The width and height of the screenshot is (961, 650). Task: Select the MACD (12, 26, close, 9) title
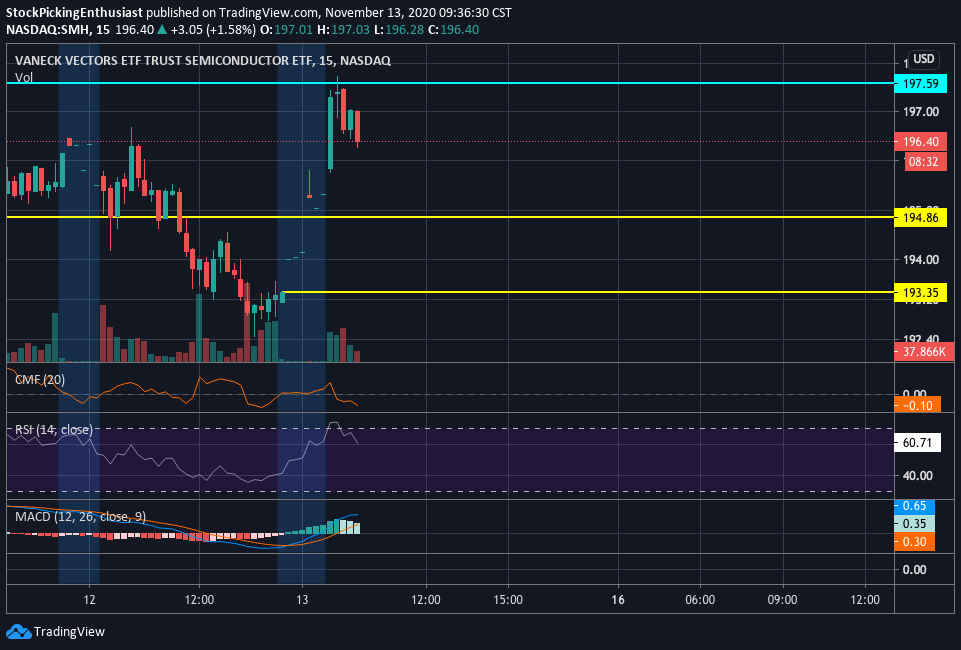tap(81, 517)
